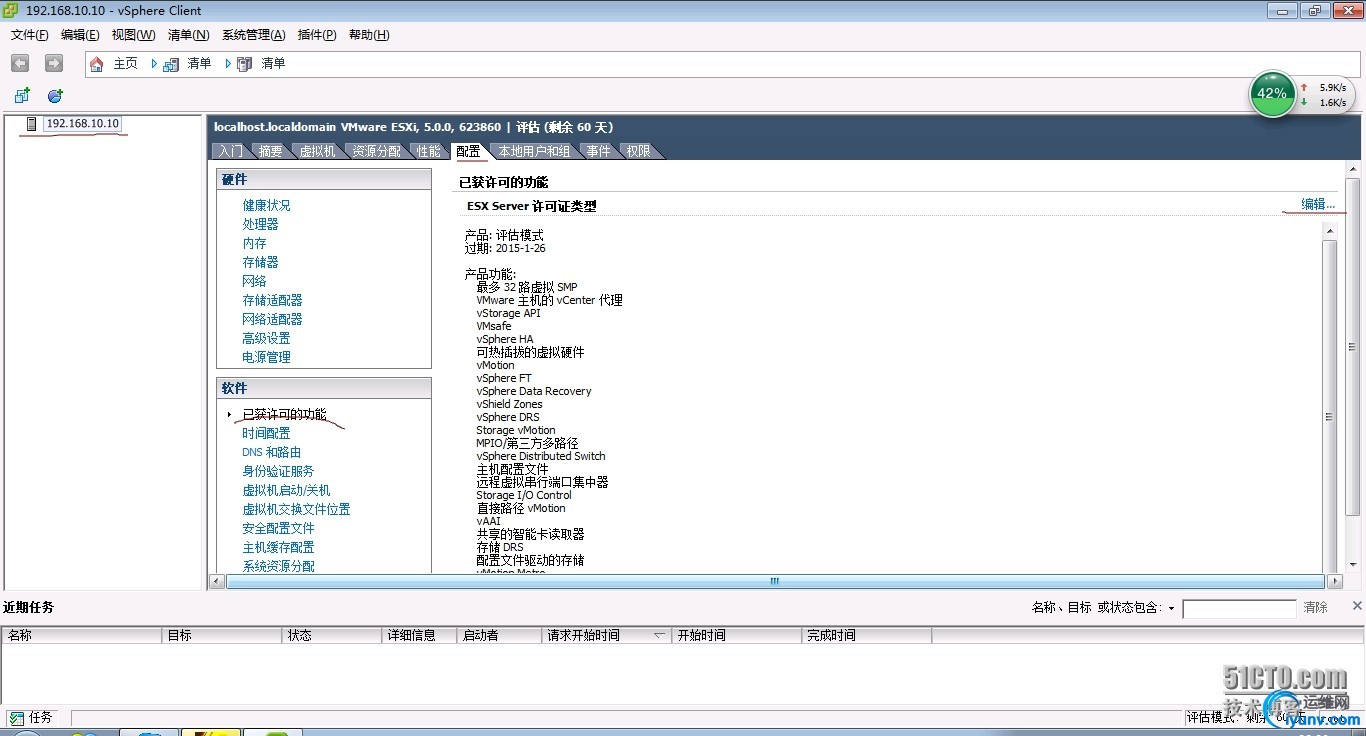The image size is (1366, 736).
Task: Click the forward navigation arrow icon
Action: click(x=54, y=63)
